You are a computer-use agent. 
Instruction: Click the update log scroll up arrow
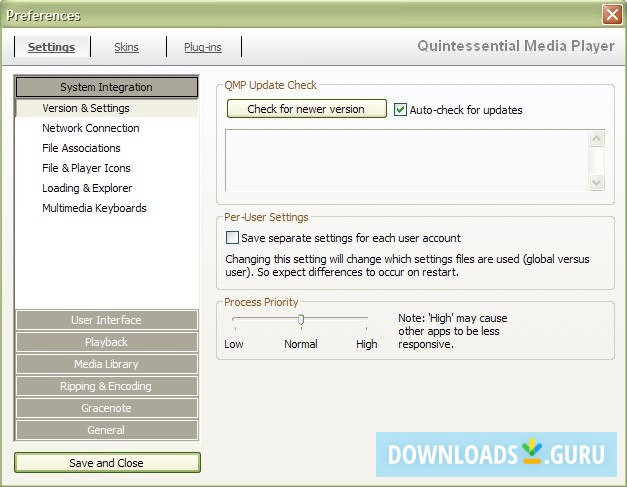[597, 139]
